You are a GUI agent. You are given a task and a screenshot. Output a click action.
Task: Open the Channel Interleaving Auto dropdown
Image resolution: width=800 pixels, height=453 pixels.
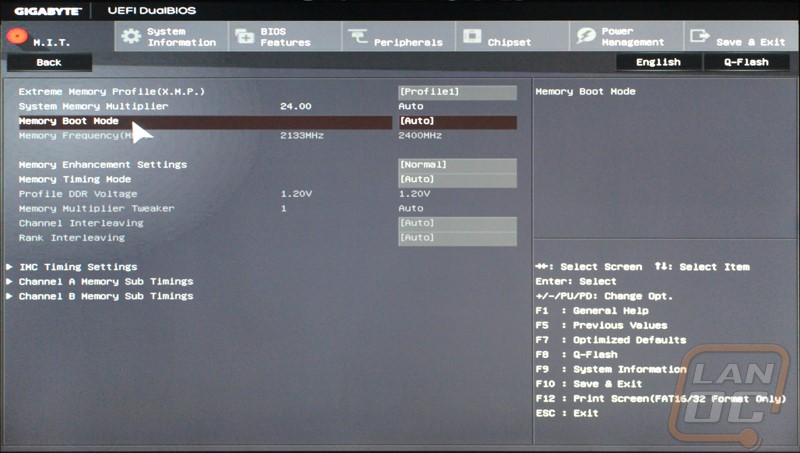[x=457, y=223]
